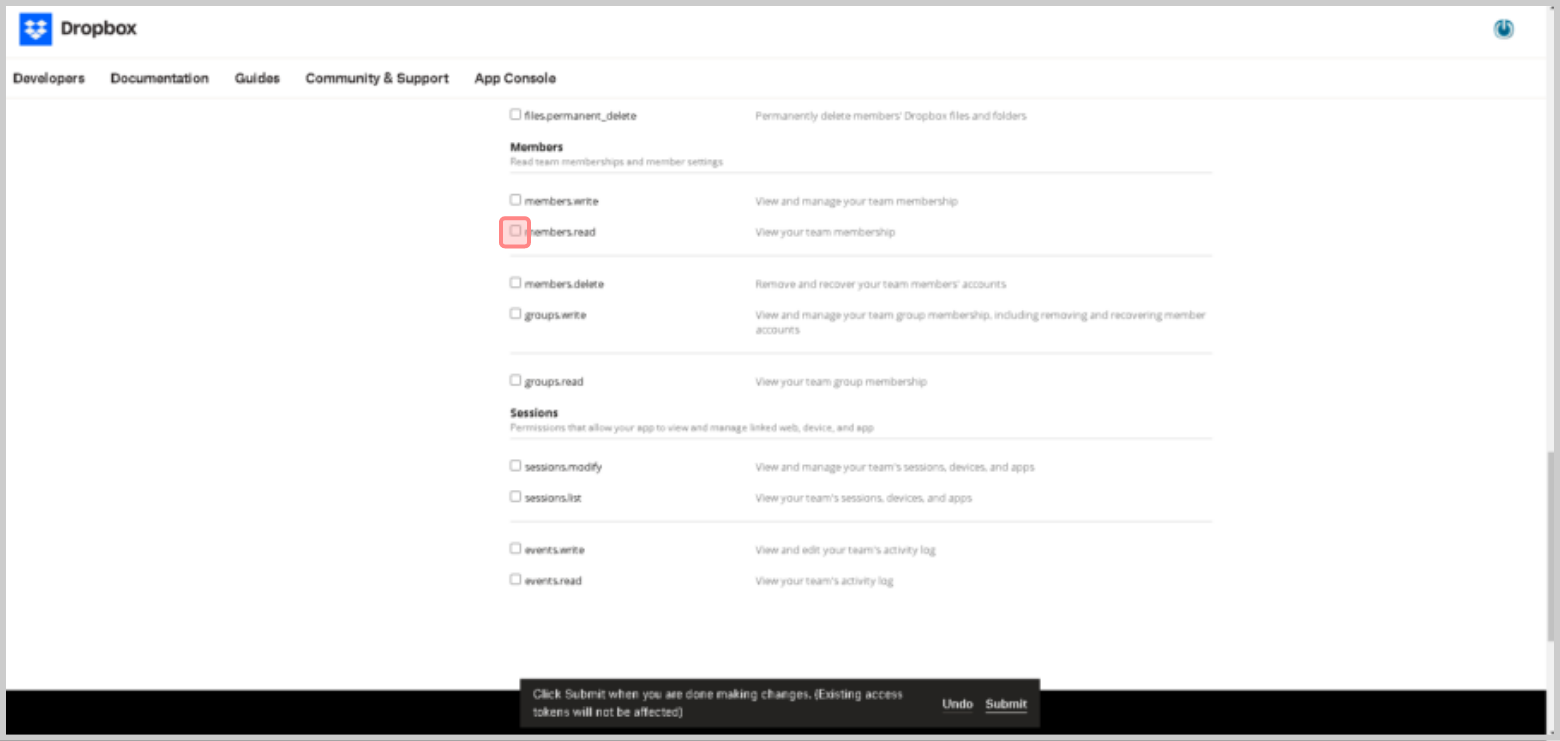Toggle the sessions.modify permission
Viewport: 1560px width, 741px height.
pyautogui.click(x=516, y=465)
